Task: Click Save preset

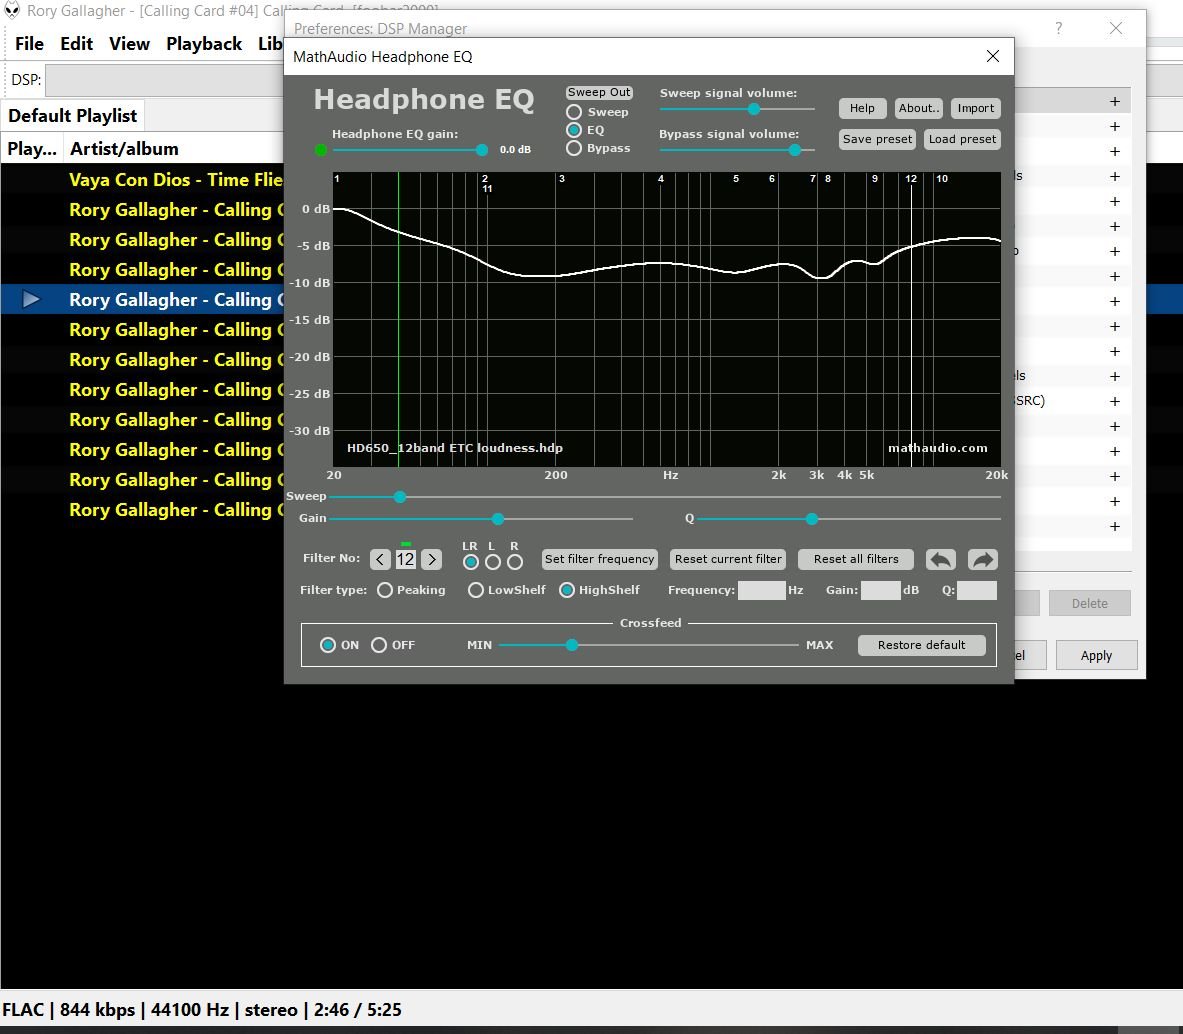Action: click(x=877, y=140)
